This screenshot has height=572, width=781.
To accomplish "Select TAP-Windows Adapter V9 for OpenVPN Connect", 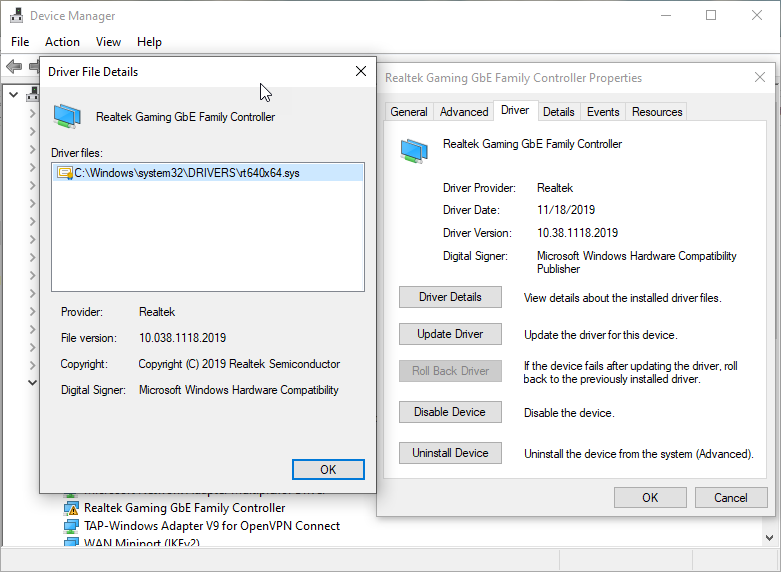I will click(212, 526).
